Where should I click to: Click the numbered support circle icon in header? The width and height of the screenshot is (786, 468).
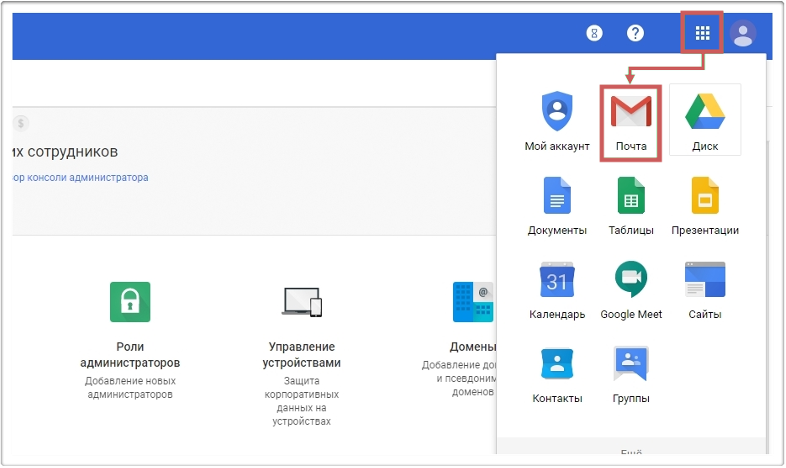(x=595, y=33)
